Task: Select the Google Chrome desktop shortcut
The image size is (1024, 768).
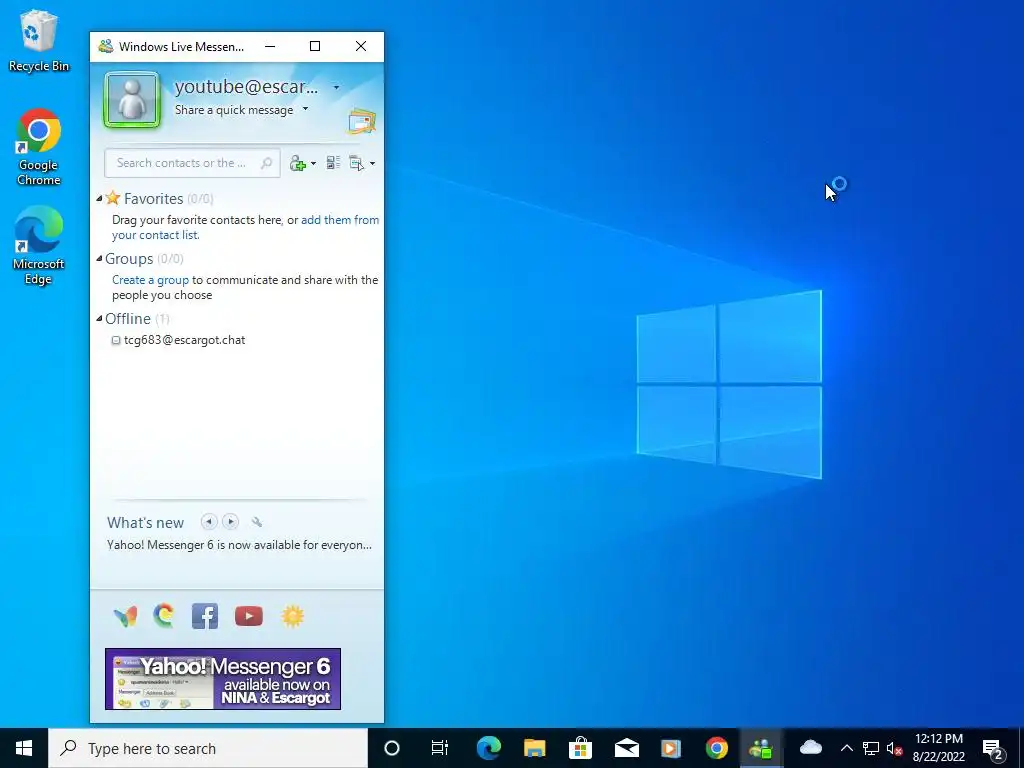Action: (x=39, y=148)
